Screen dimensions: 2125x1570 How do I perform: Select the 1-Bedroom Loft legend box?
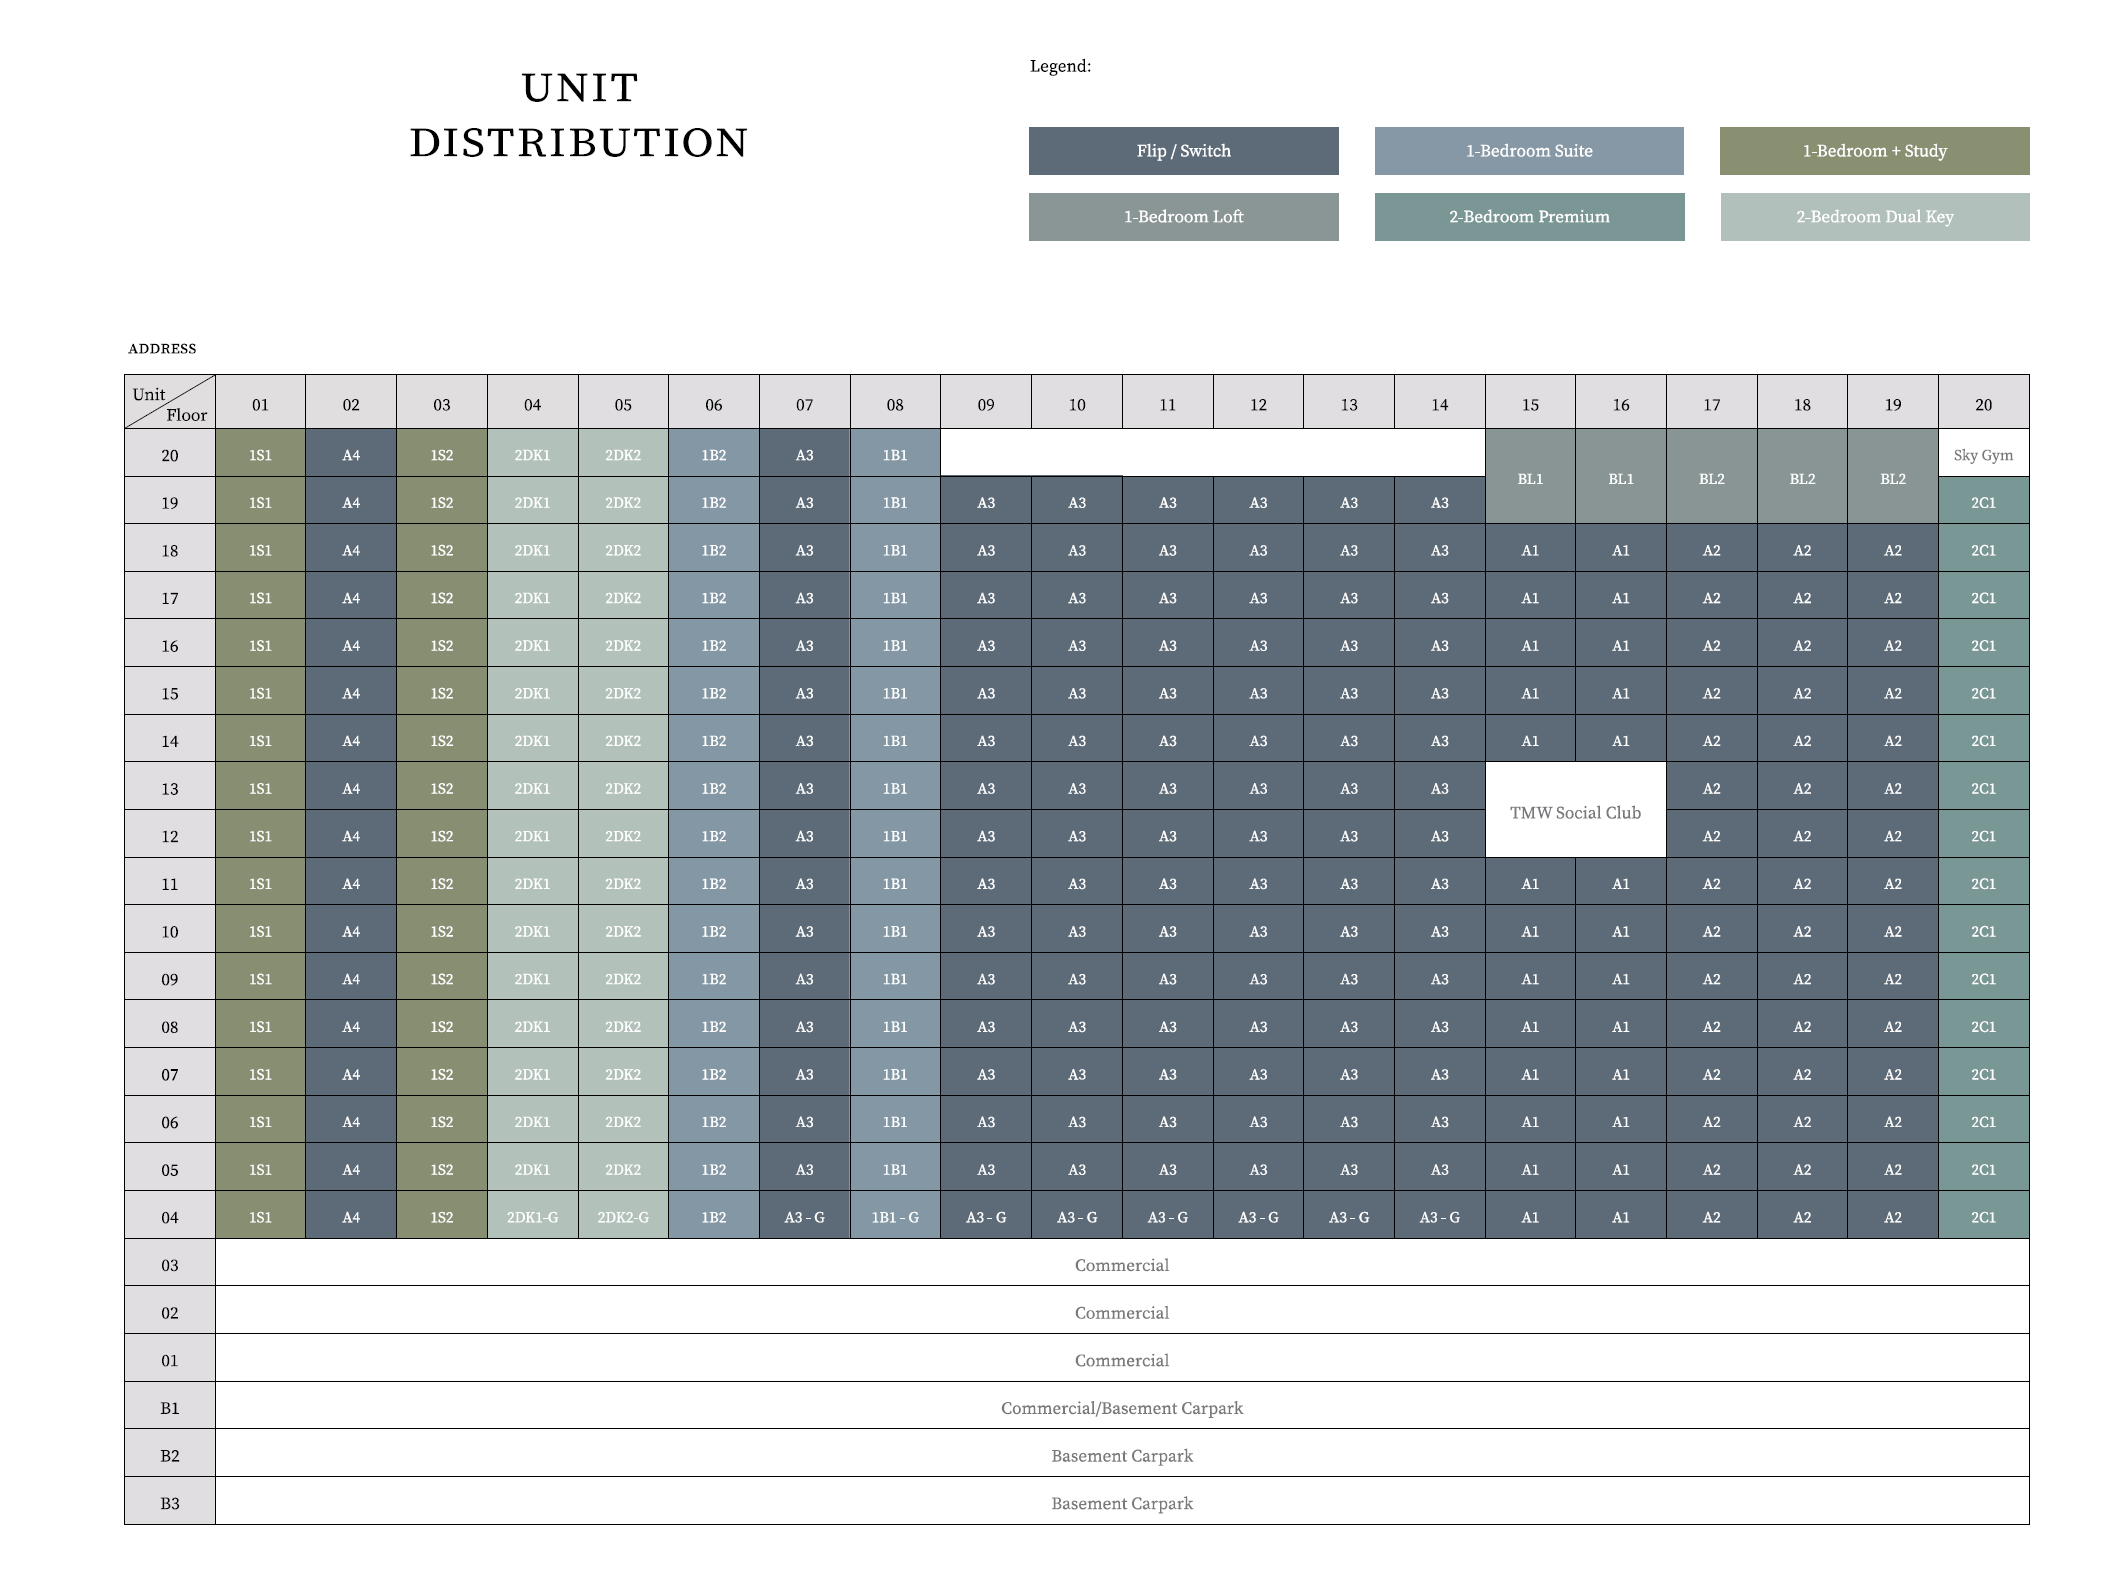(1183, 217)
